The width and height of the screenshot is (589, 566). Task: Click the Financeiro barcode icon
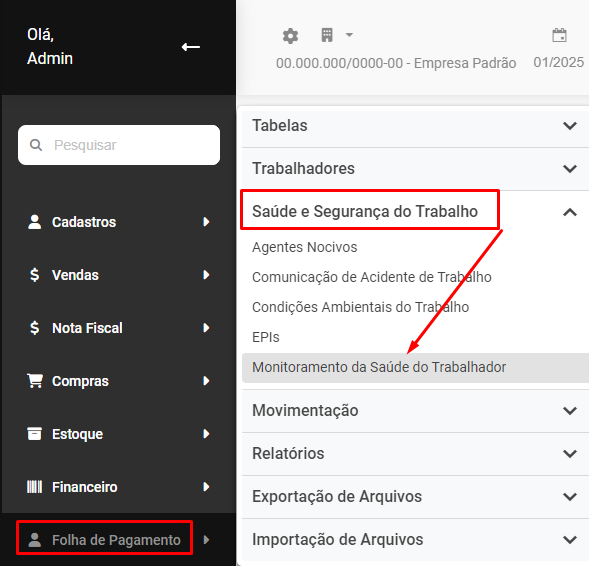(x=35, y=487)
